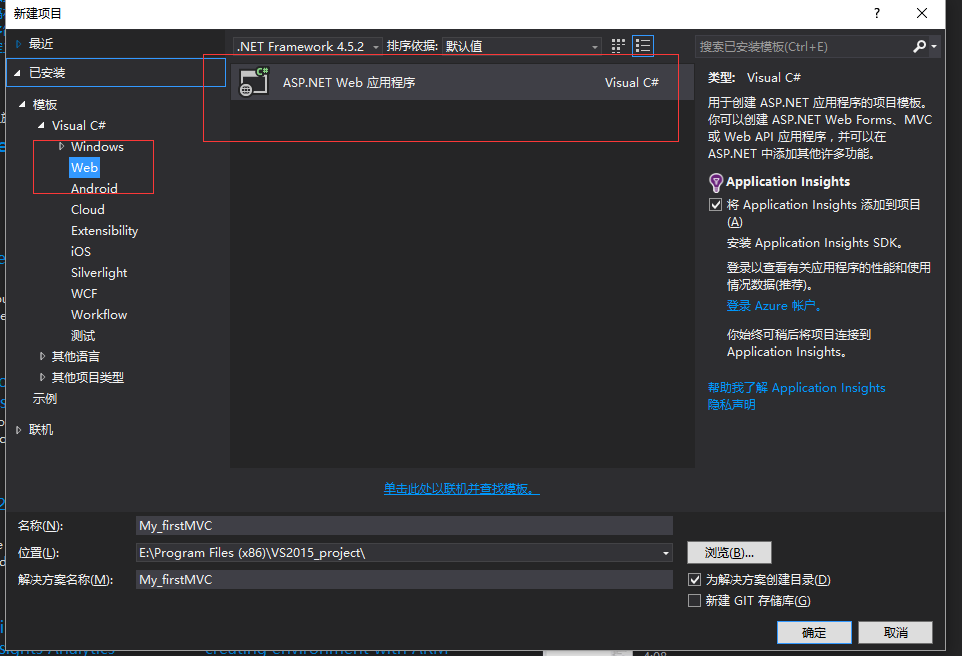Toggle create directory for solution checkbox
962x656 pixels.
(695, 579)
